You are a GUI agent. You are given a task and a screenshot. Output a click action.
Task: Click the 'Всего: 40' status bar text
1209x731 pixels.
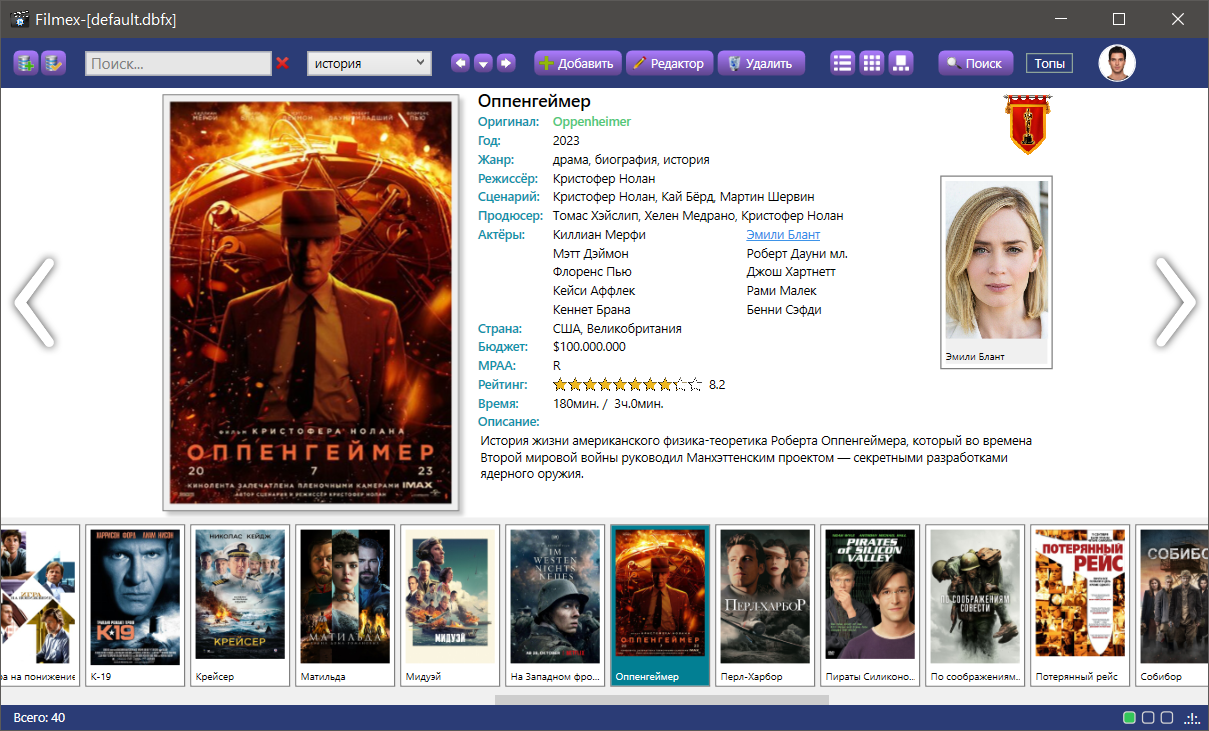pyautogui.click(x=39, y=718)
